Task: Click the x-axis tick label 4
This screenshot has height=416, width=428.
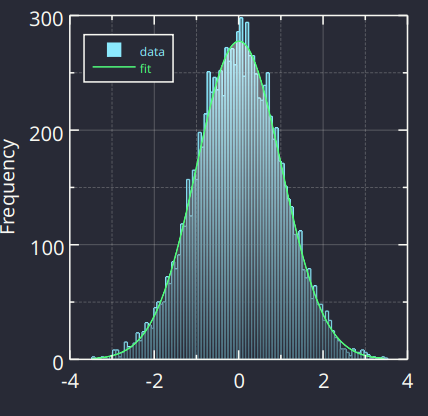Action: tap(408, 381)
